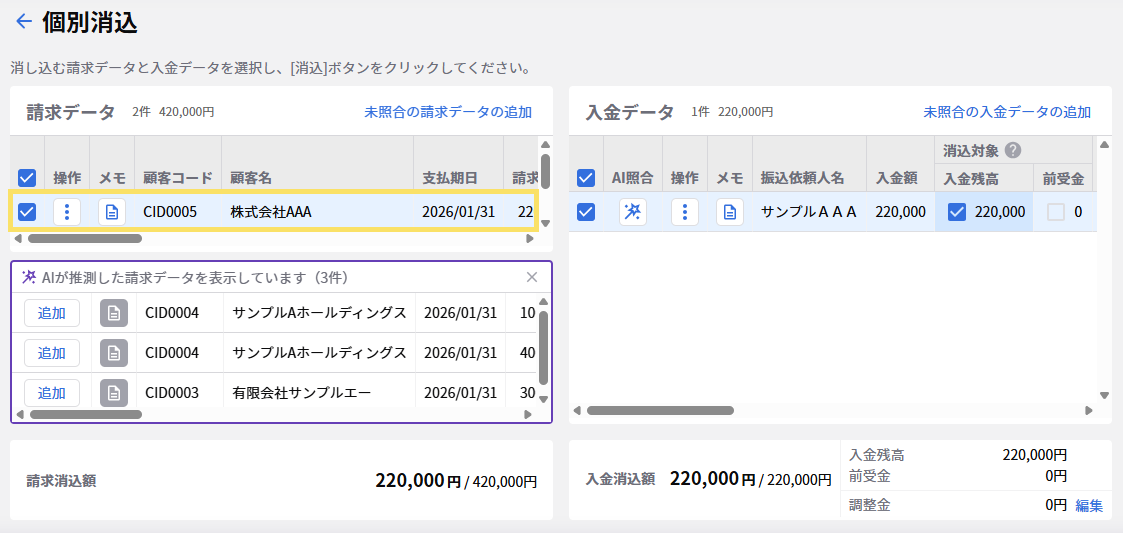Viewport: 1123px width, 533px height.
Task: Uncheck the 株式会社AAA invoice row checkbox
Action: tap(27, 212)
